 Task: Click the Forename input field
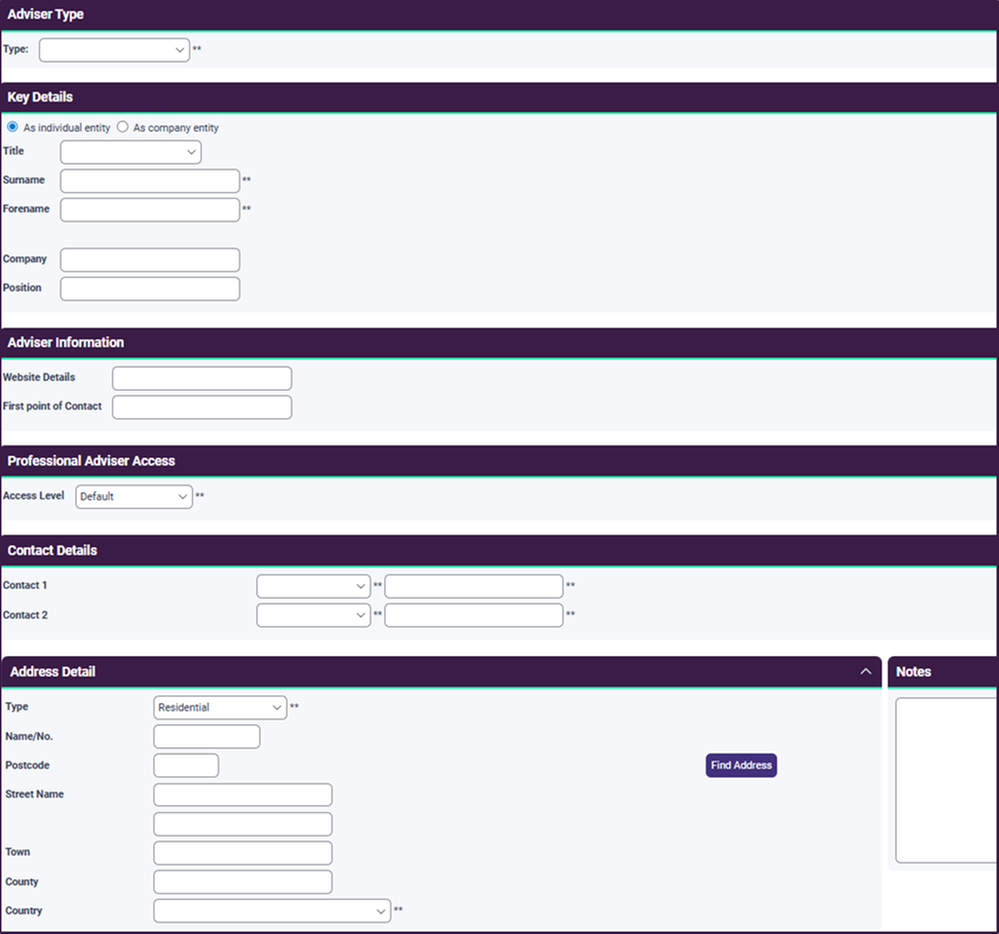150,210
